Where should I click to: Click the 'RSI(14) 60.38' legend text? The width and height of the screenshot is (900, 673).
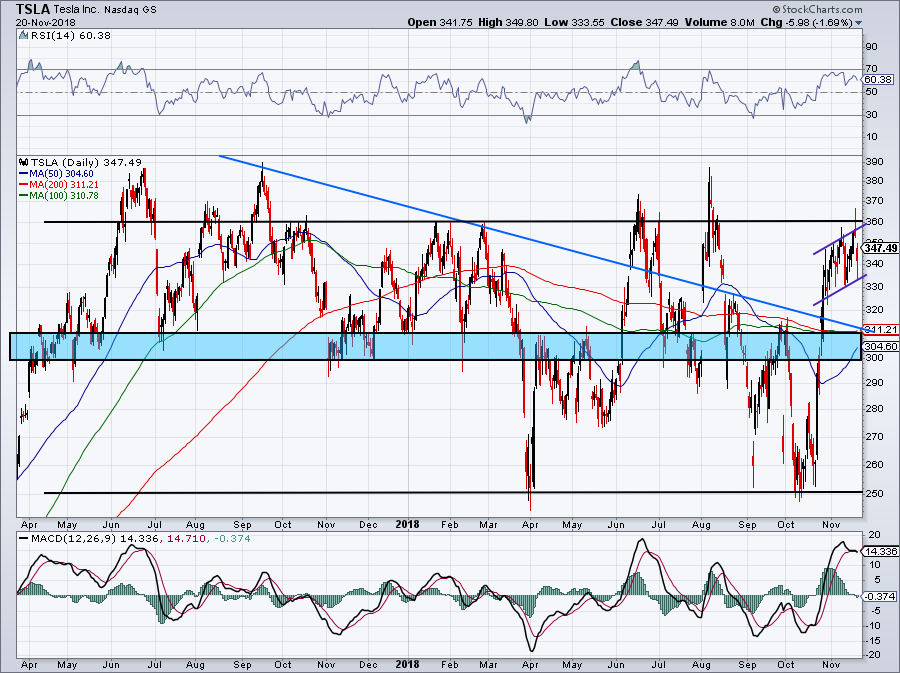point(70,36)
